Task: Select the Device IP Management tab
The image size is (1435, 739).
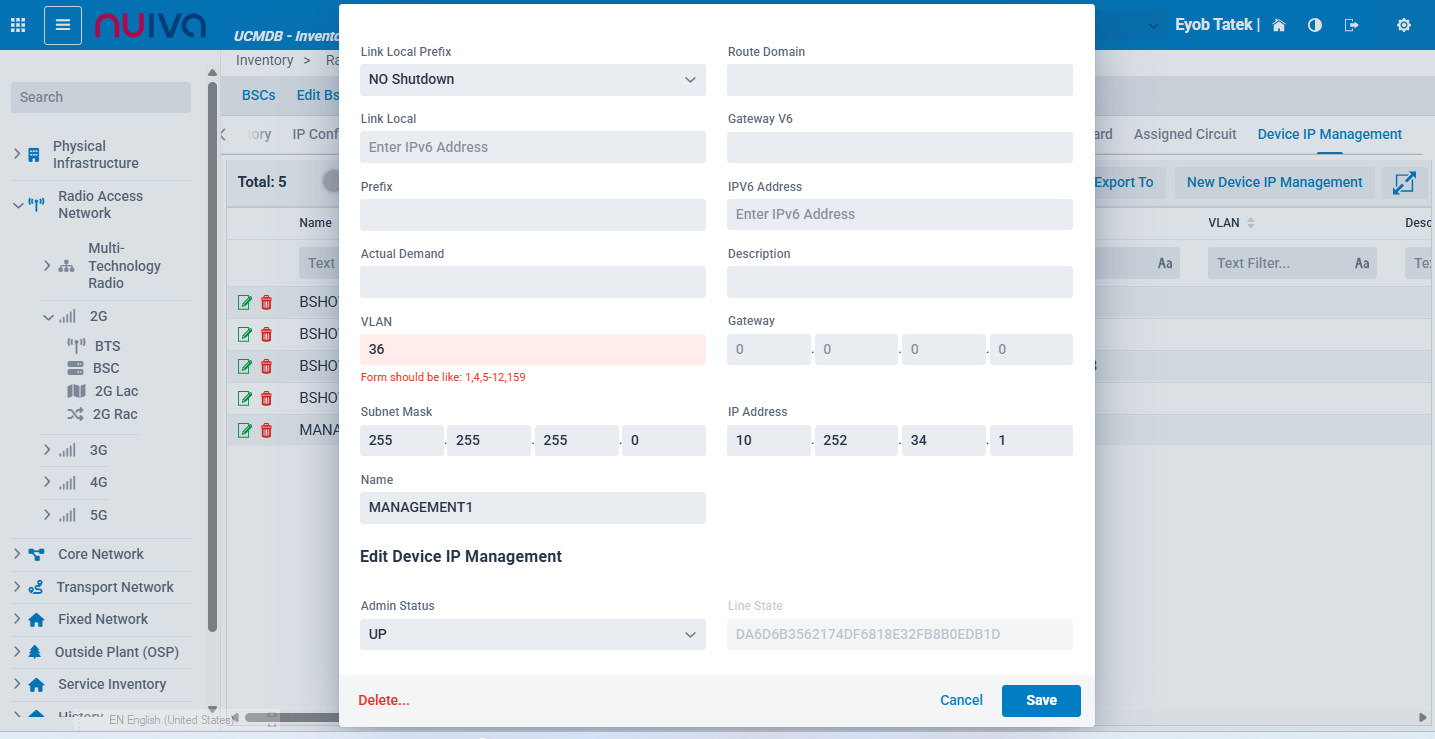Action: coord(1329,134)
